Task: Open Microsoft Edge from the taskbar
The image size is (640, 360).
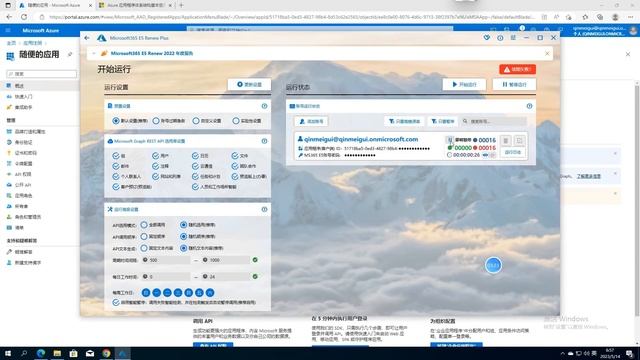Action: [x=40, y=353]
